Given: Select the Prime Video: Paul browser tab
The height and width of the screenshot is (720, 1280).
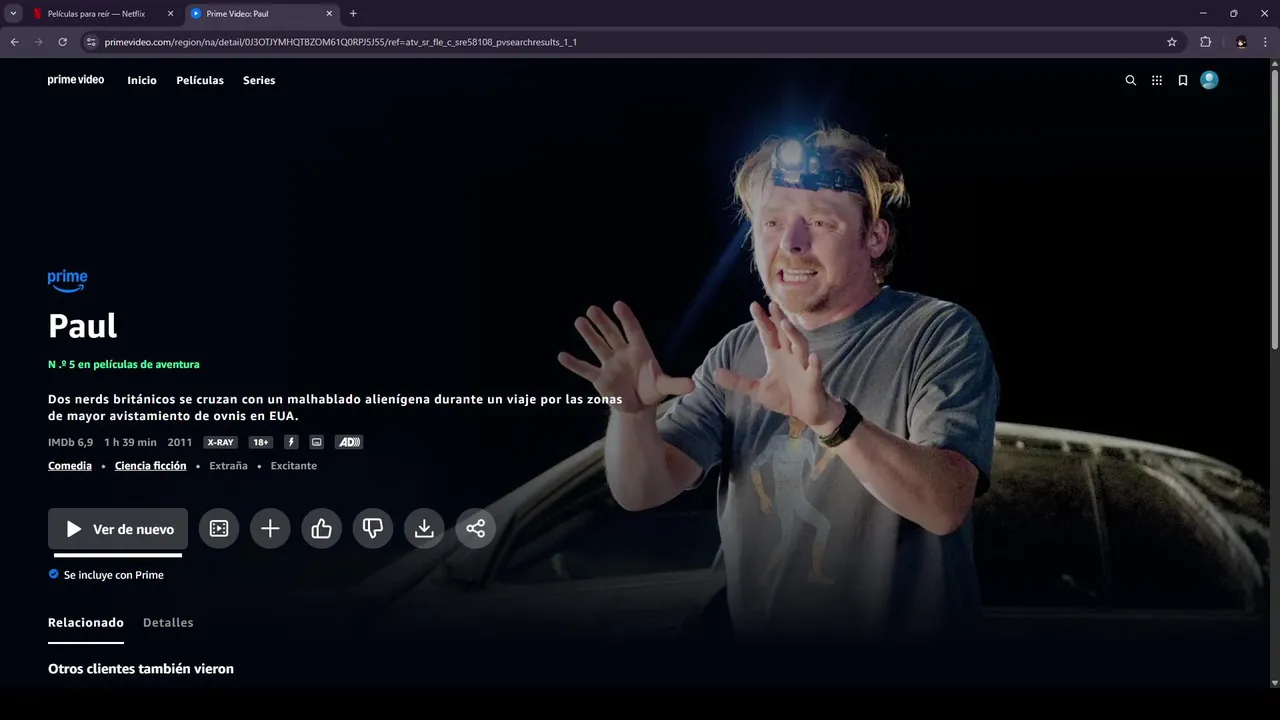Looking at the screenshot, I should tap(262, 14).
